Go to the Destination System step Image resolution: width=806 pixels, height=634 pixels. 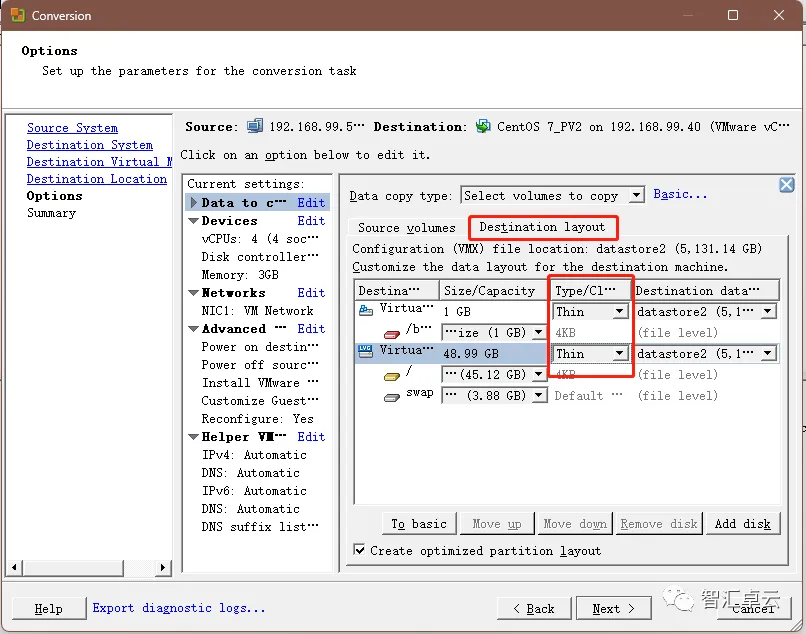[x=90, y=145]
